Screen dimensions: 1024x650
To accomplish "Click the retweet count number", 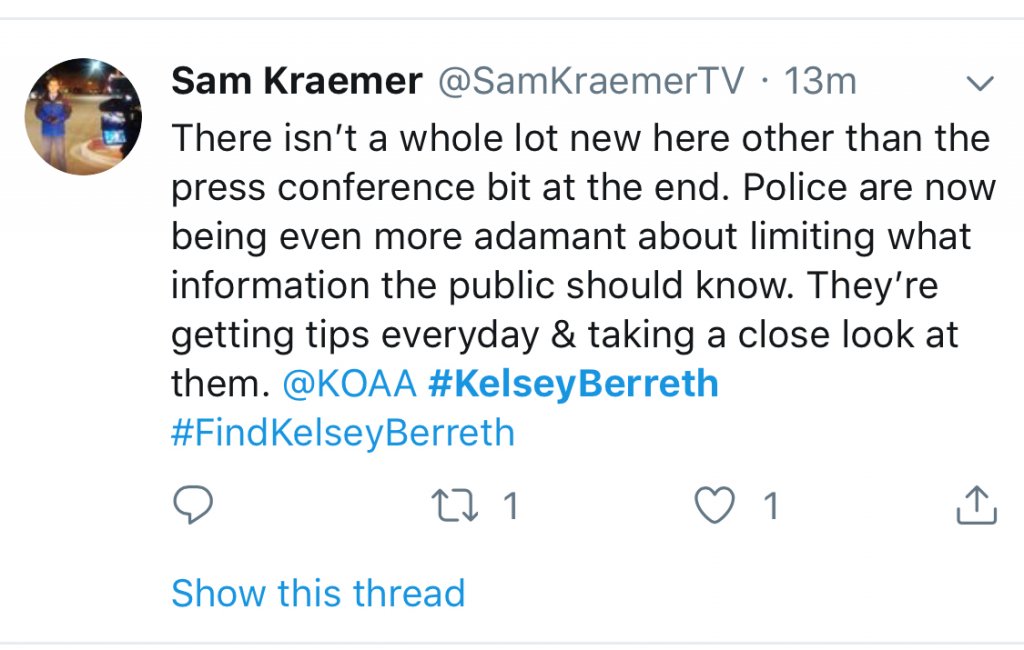I will click(x=510, y=507).
